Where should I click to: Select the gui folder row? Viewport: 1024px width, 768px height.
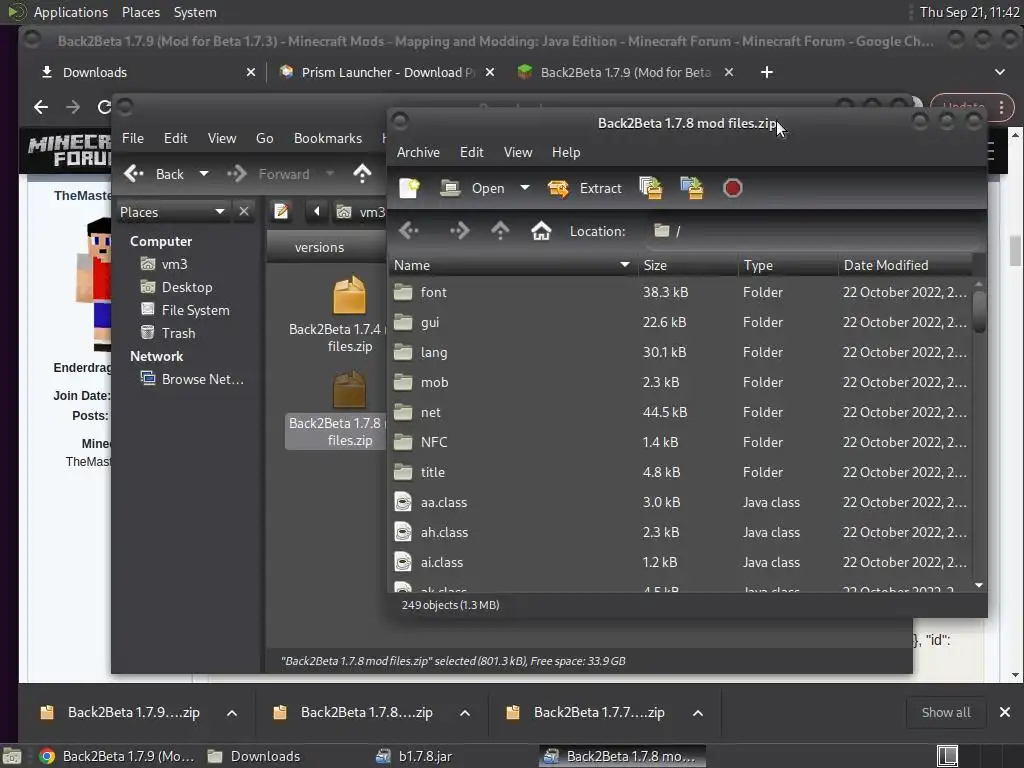pos(680,322)
